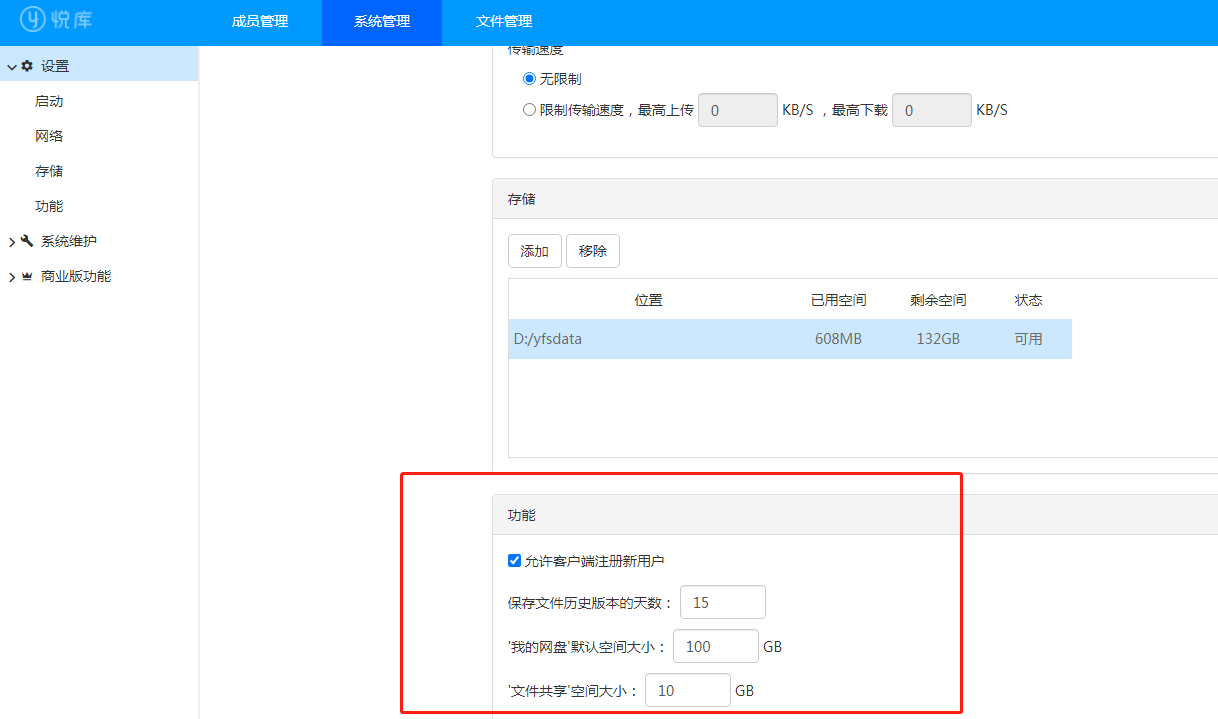Click the 最高下载 speed input field
The width and height of the screenshot is (1218, 719).
[x=932, y=110]
